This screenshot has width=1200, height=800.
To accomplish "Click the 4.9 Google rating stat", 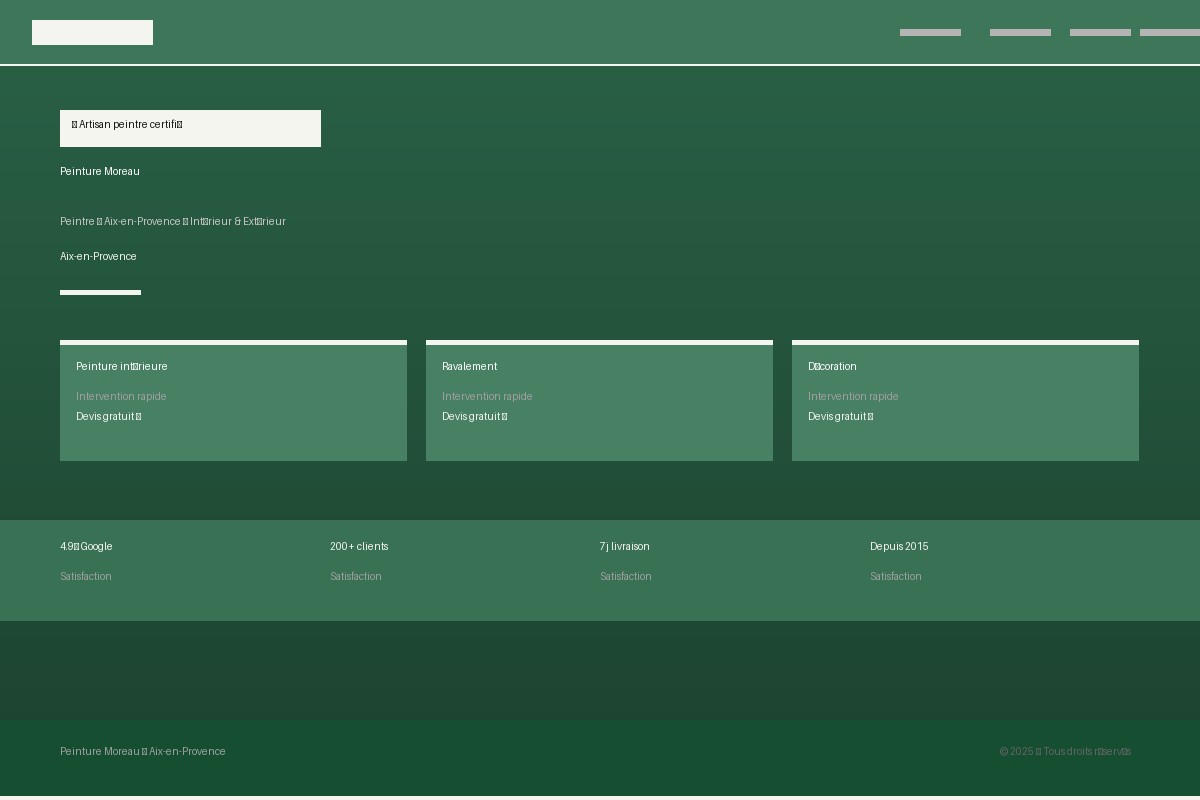I will 86,547.
